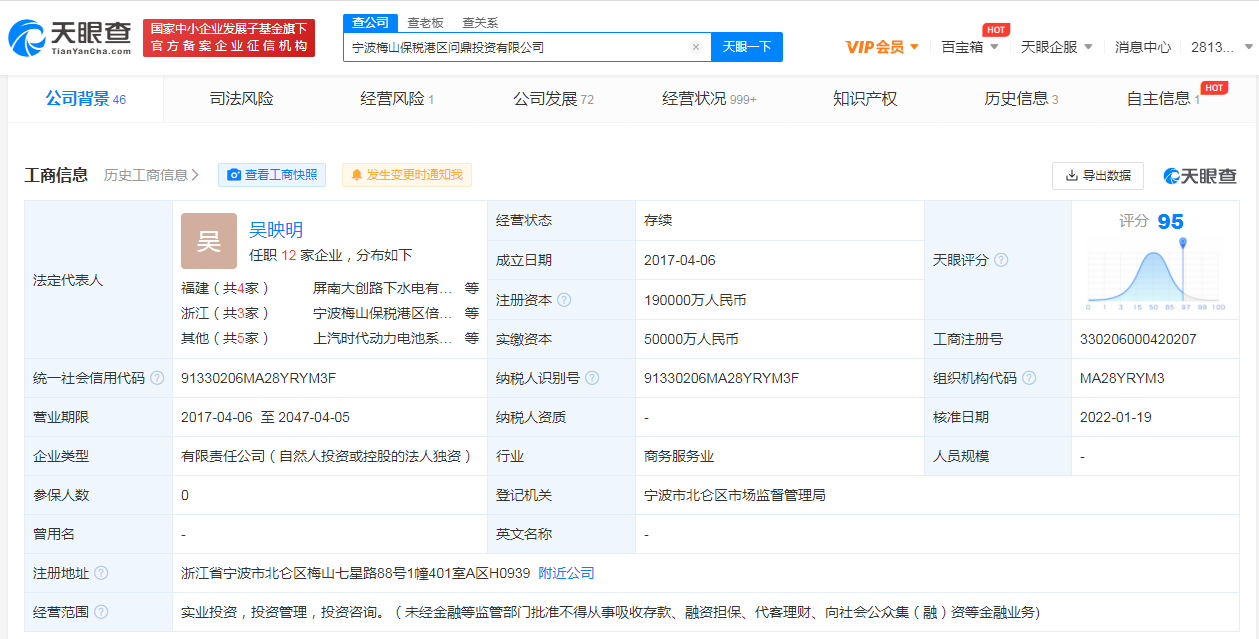The image size is (1259, 639).
Task: Switch to 经营风险 tab
Action: [x=397, y=99]
